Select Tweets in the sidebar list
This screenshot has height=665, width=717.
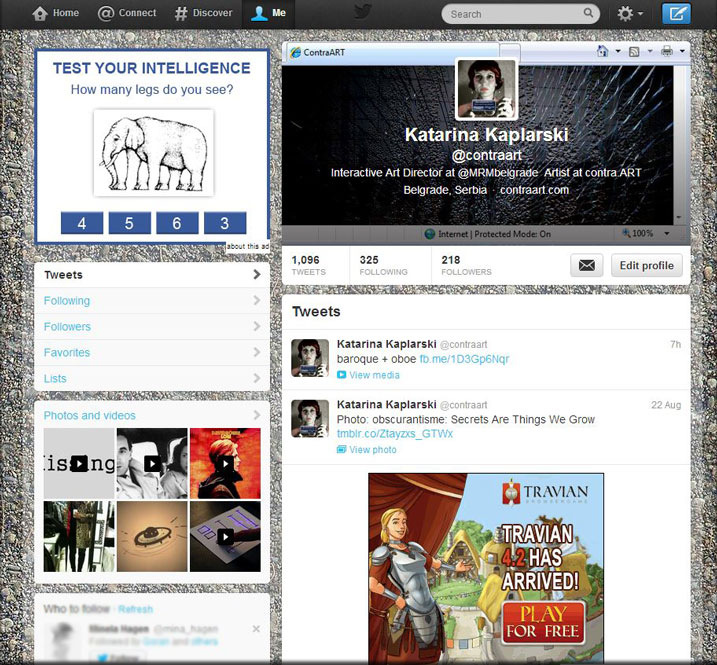152,275
